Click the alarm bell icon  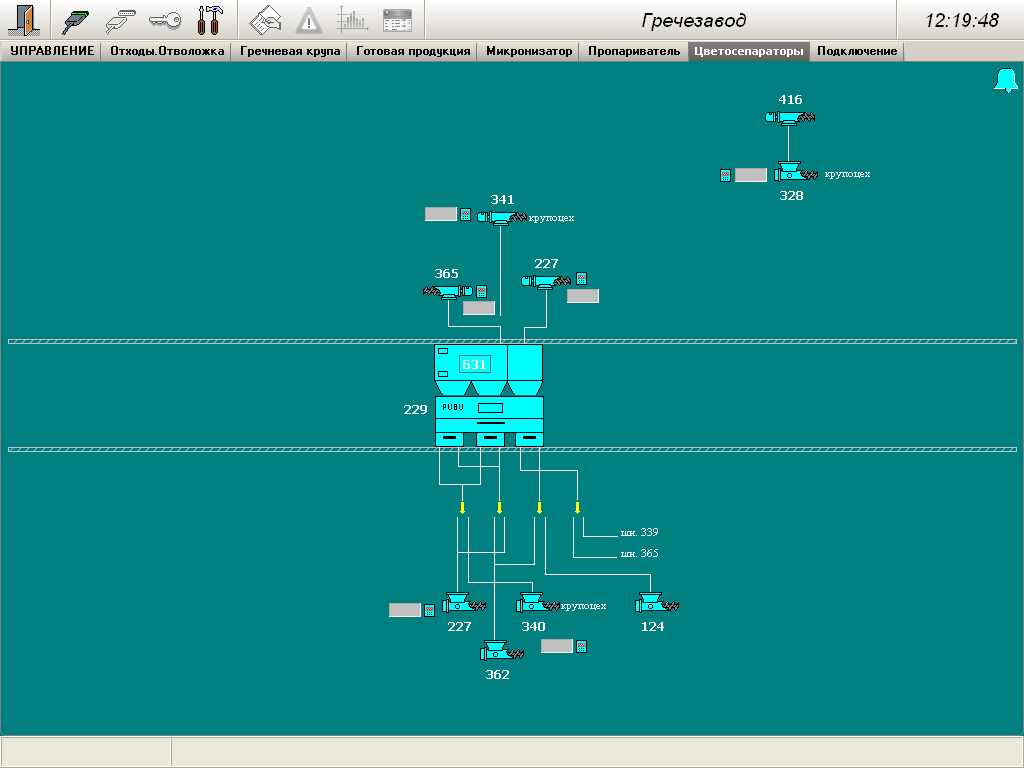click(1005, 81)
